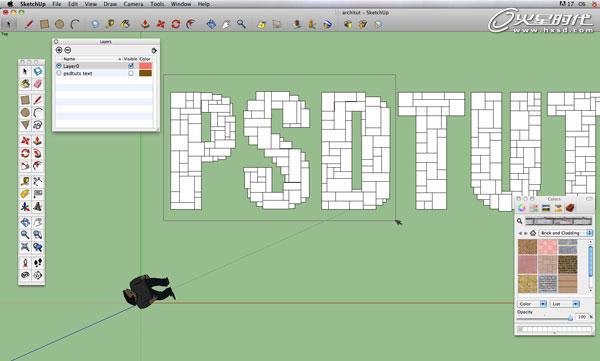Select the Offset tool in floating toolbox

click(x=38, y=165)
